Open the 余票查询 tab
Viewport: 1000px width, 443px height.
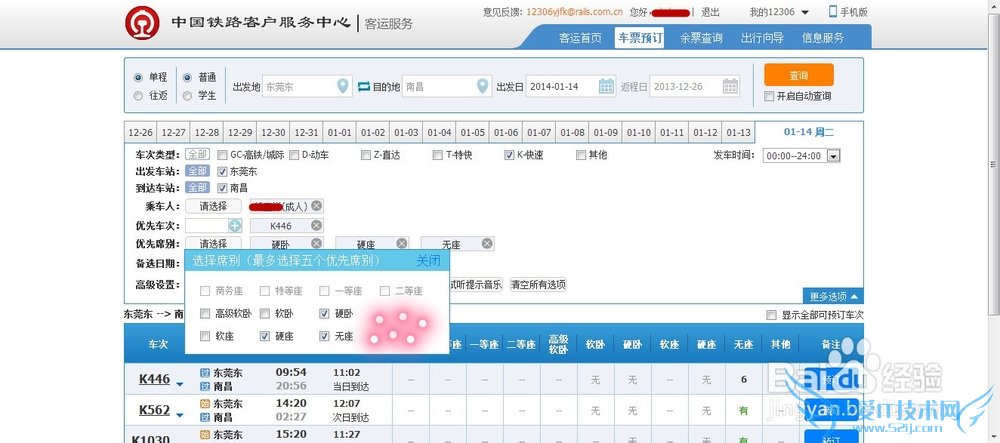(701, 38)
